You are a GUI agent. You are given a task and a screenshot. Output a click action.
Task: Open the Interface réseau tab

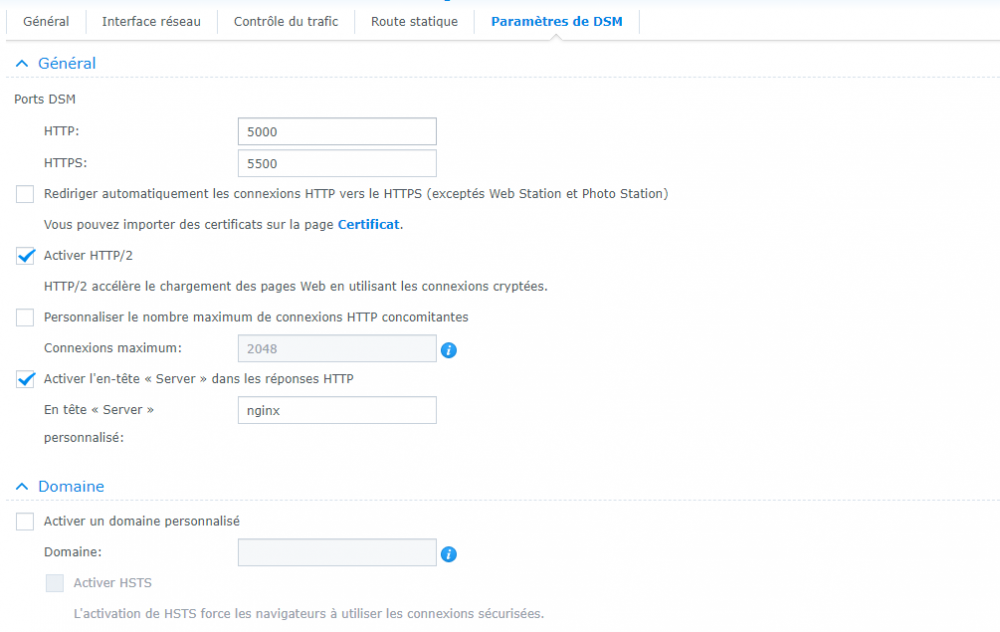coord(151,21)
